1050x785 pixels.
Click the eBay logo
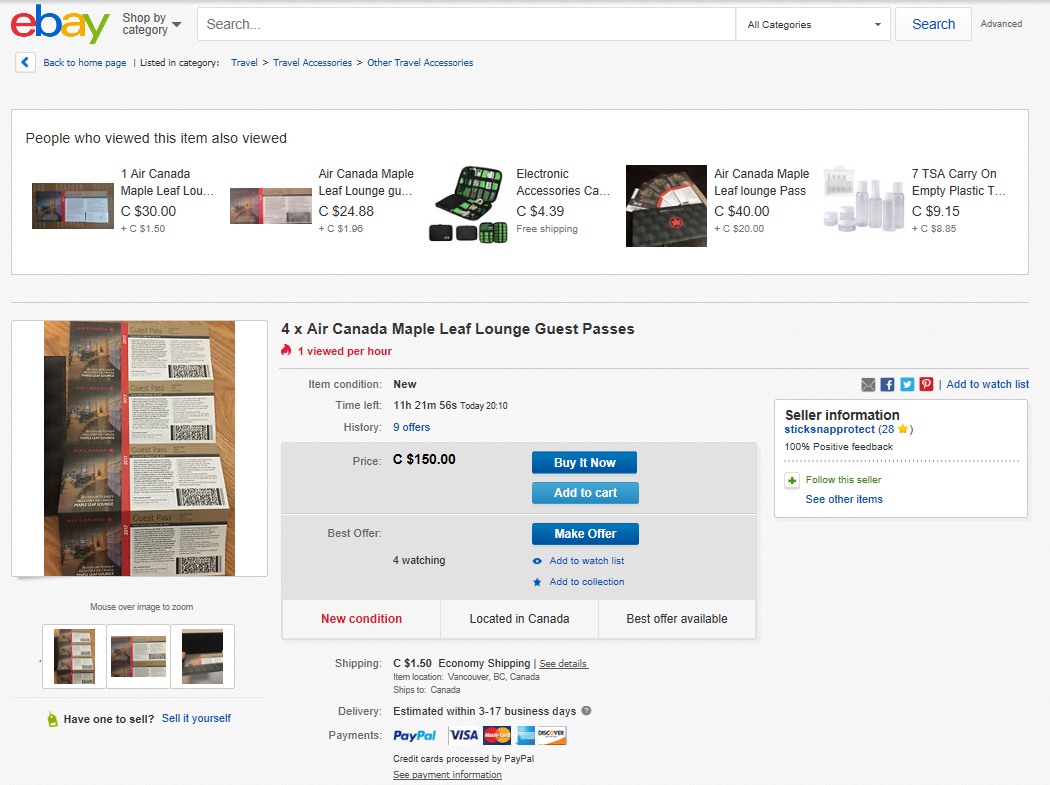coord(60,24)
